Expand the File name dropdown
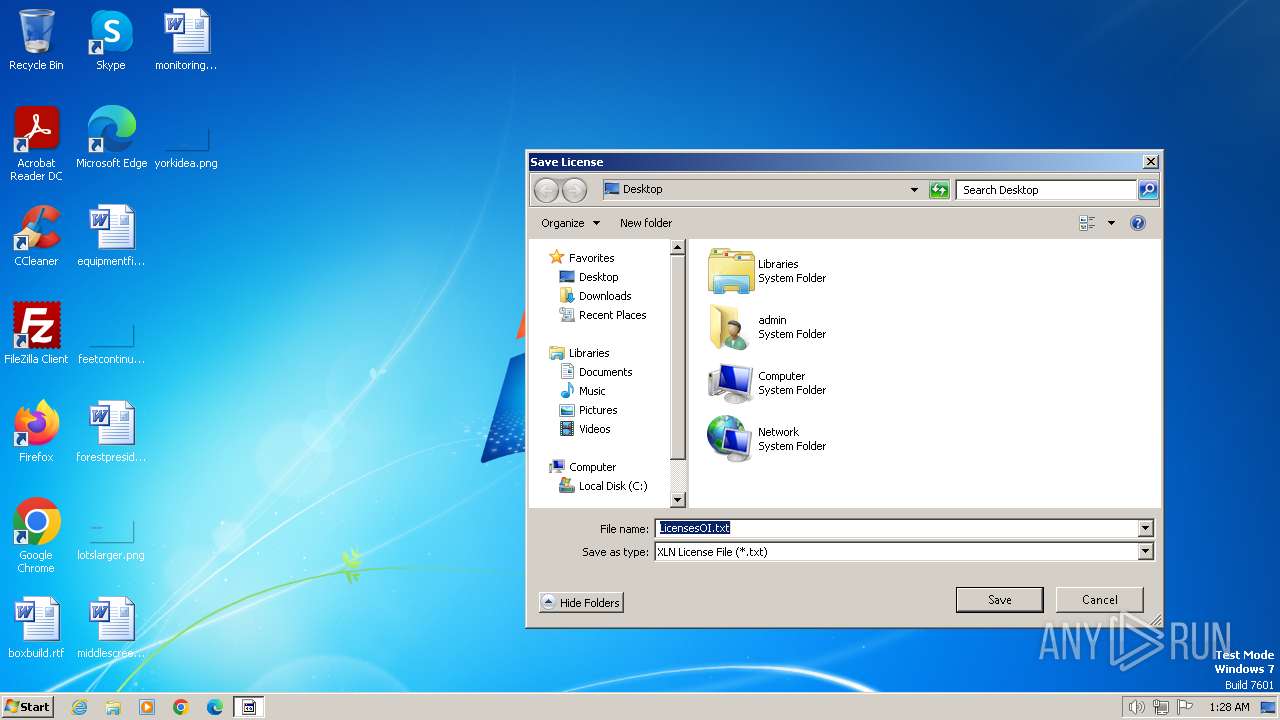Image resolution: width=1280 pixels, height=720 pixels. (x=1145, y=528)
